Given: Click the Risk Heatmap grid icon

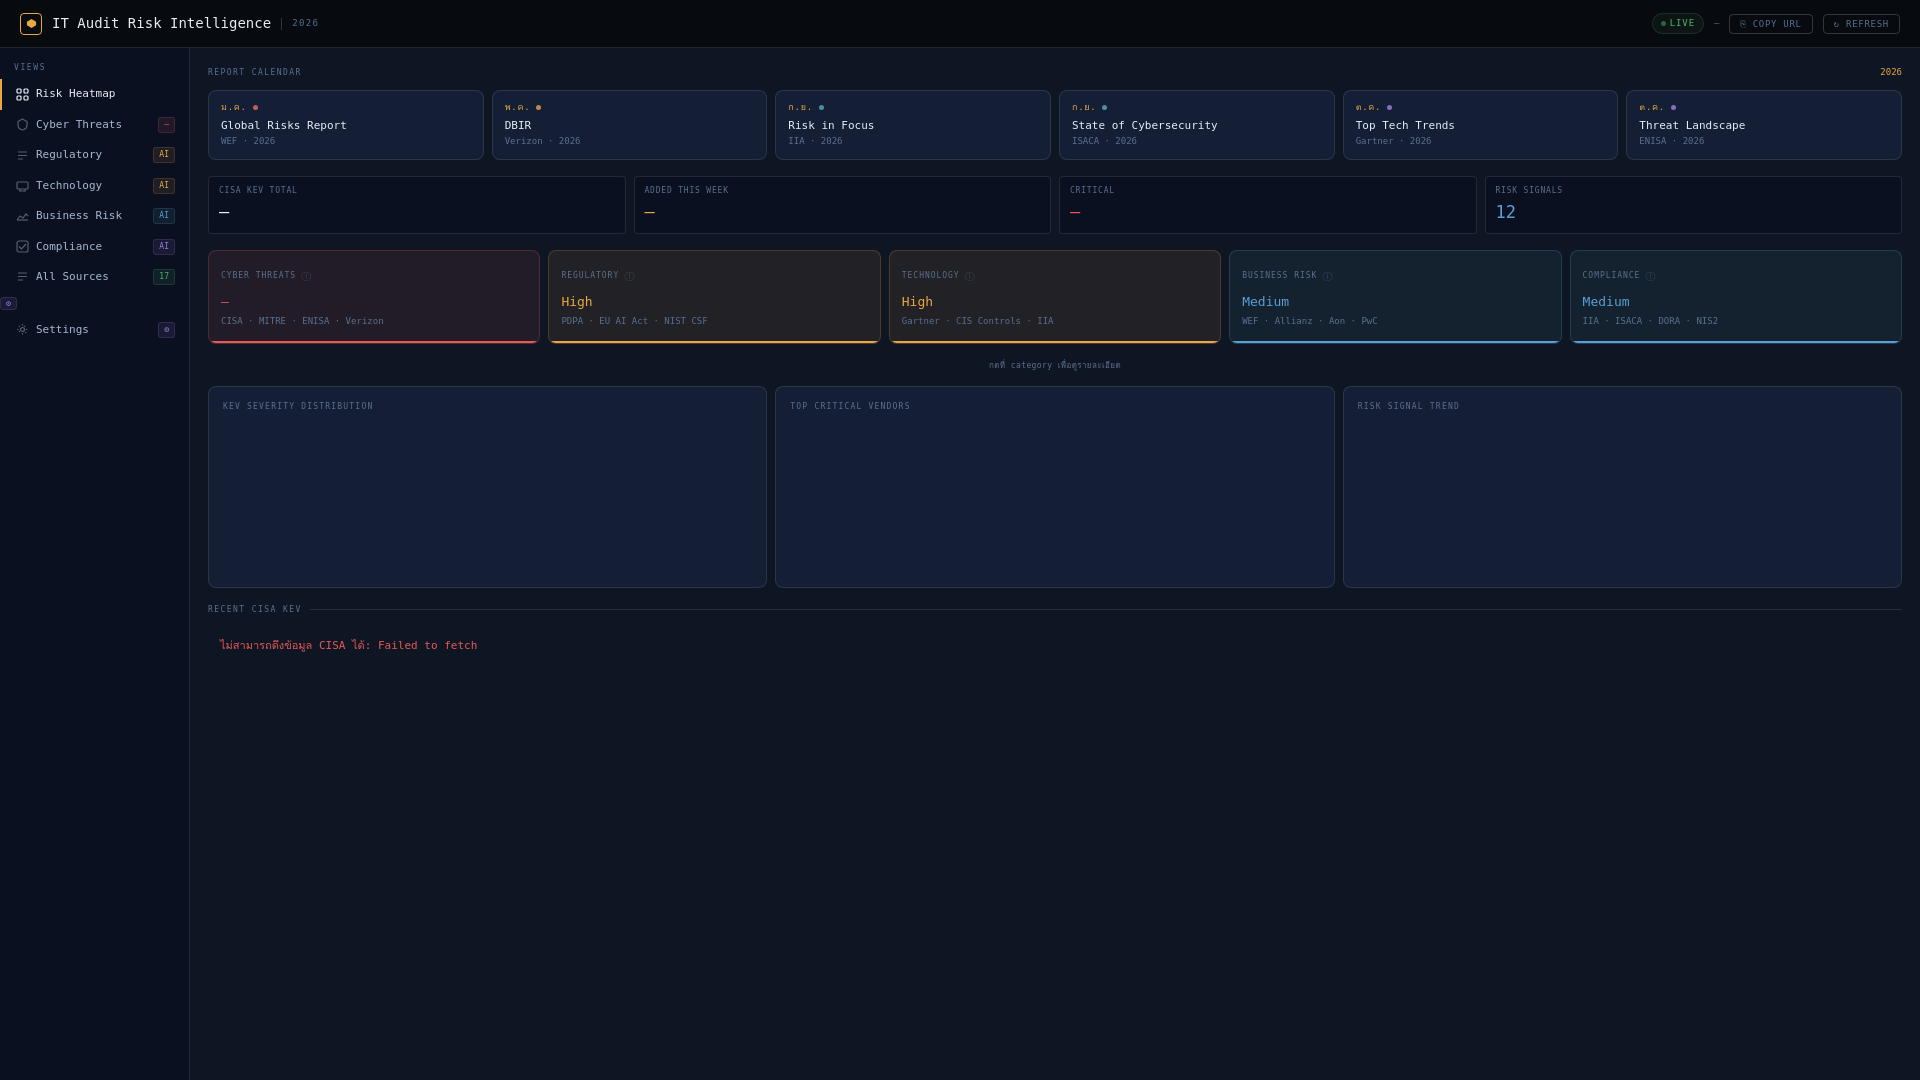Looking at the screenshot, I should click(x=22, y=94).
